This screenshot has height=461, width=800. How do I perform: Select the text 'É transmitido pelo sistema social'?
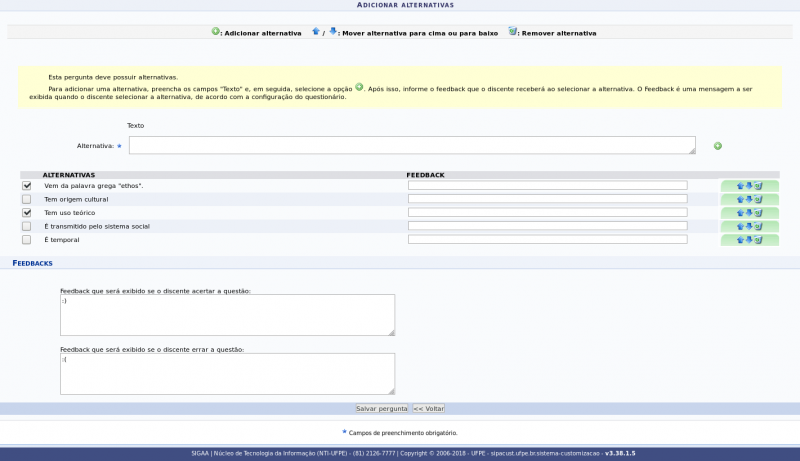tap(97, 226)
